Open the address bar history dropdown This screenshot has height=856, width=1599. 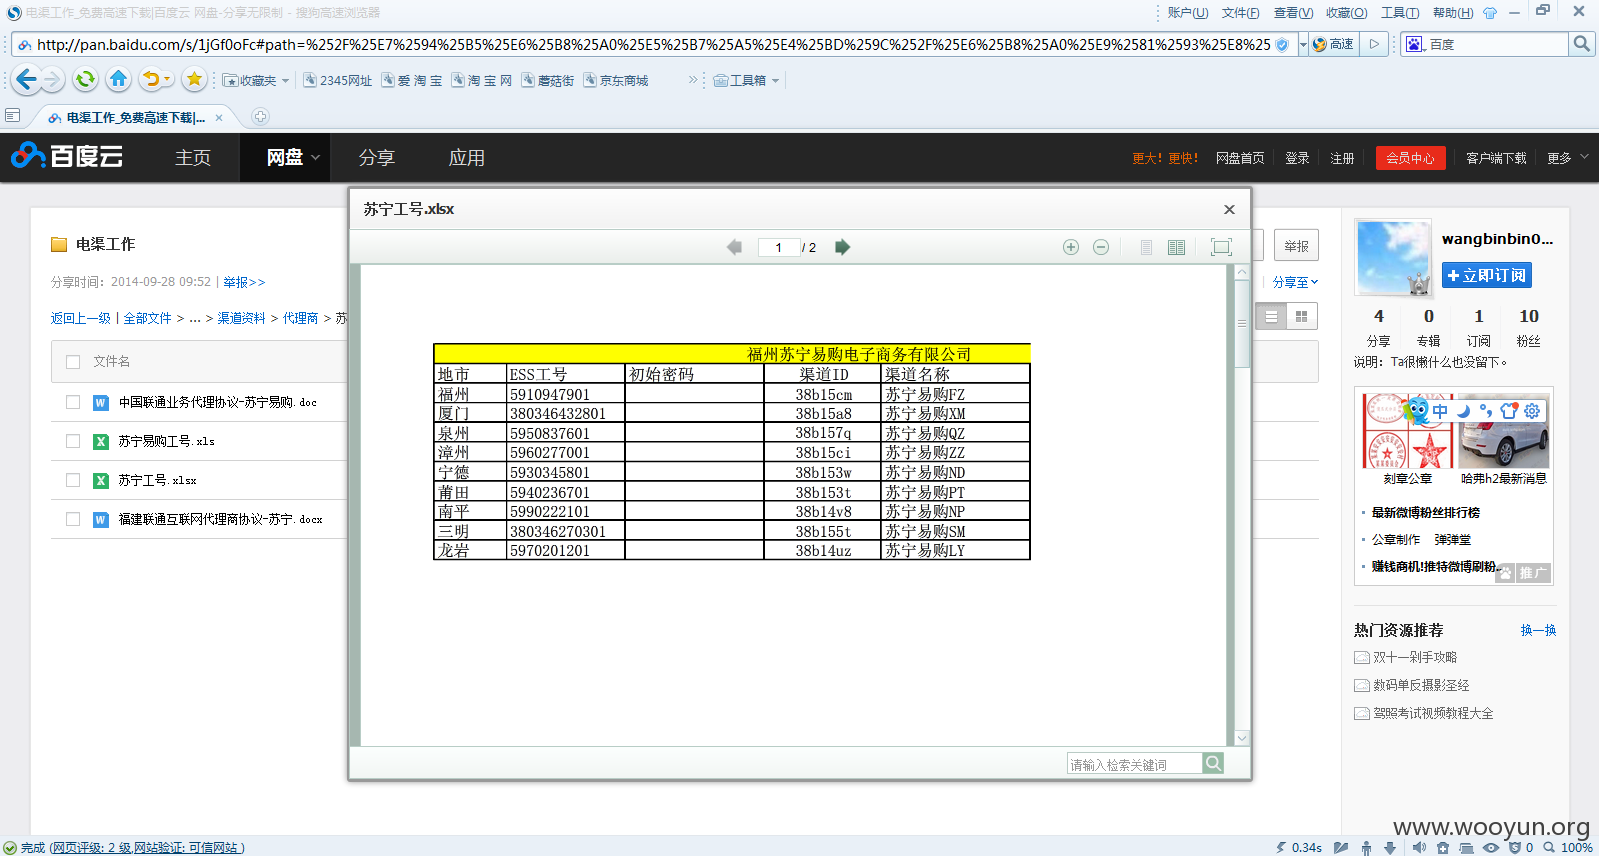[x=1302, y=44]
